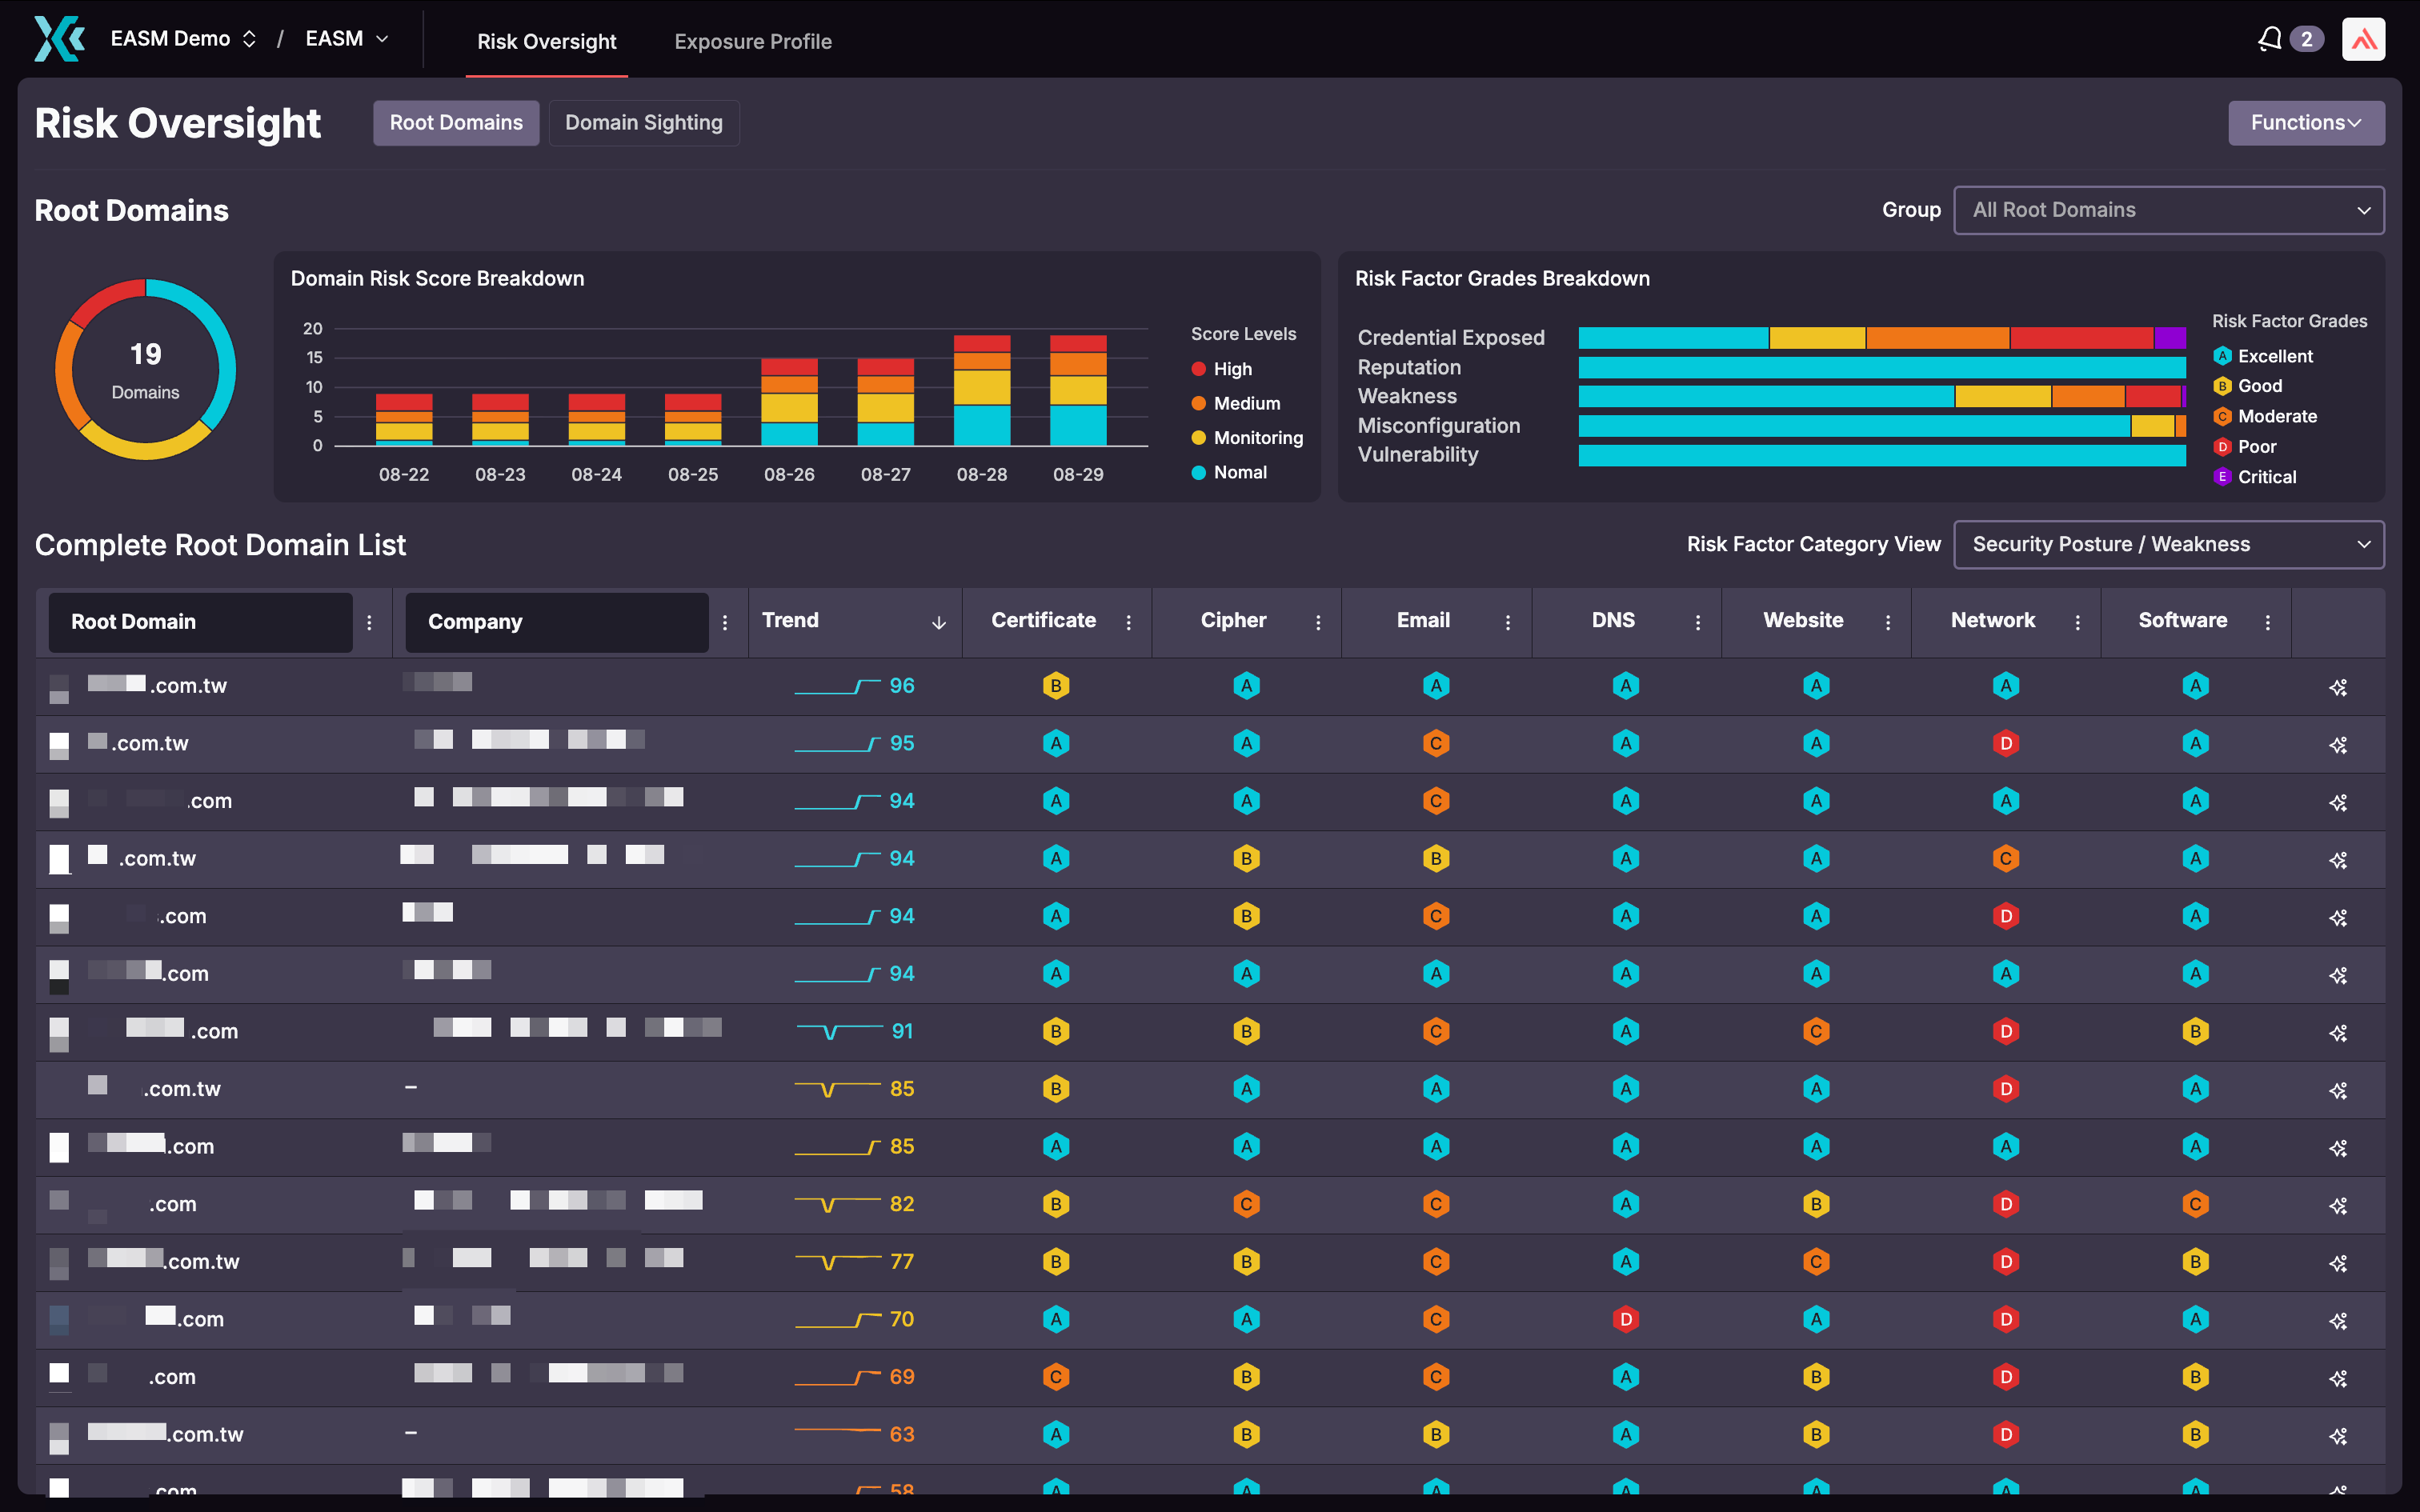Click the sort arrow on the Trend column
2420x1512 pixels.
(938, 622)
